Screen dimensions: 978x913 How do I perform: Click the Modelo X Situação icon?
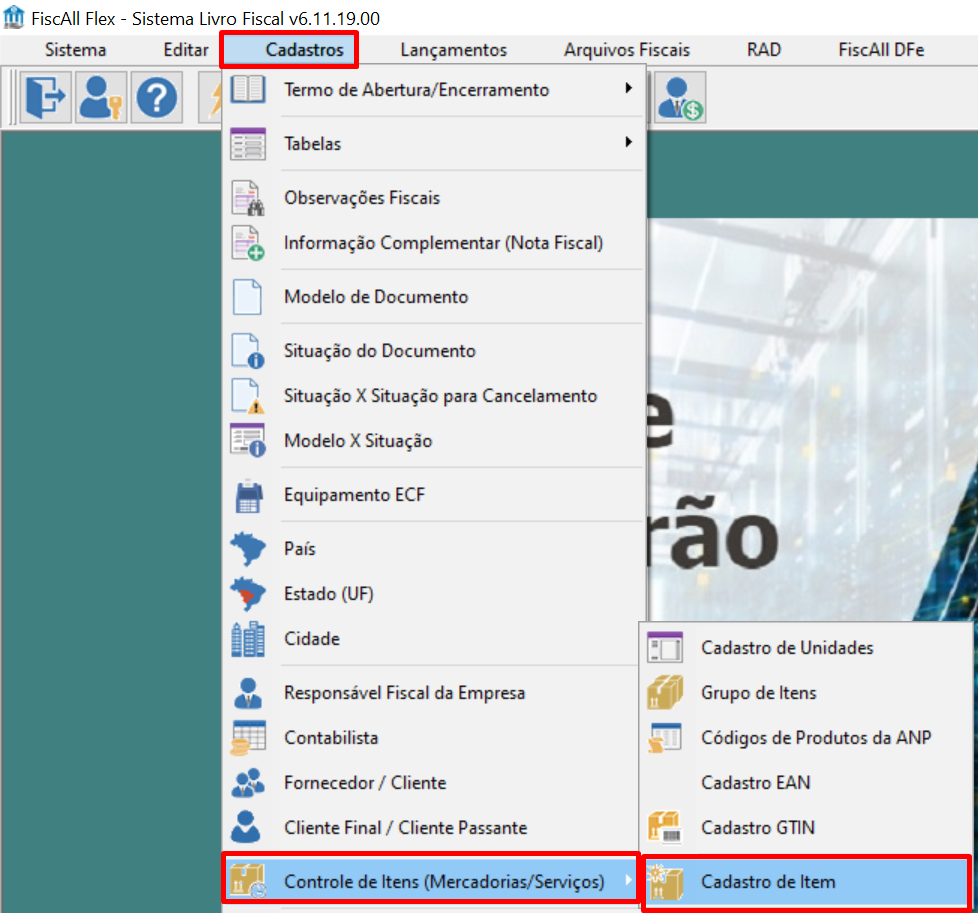(x=248, y=440)
